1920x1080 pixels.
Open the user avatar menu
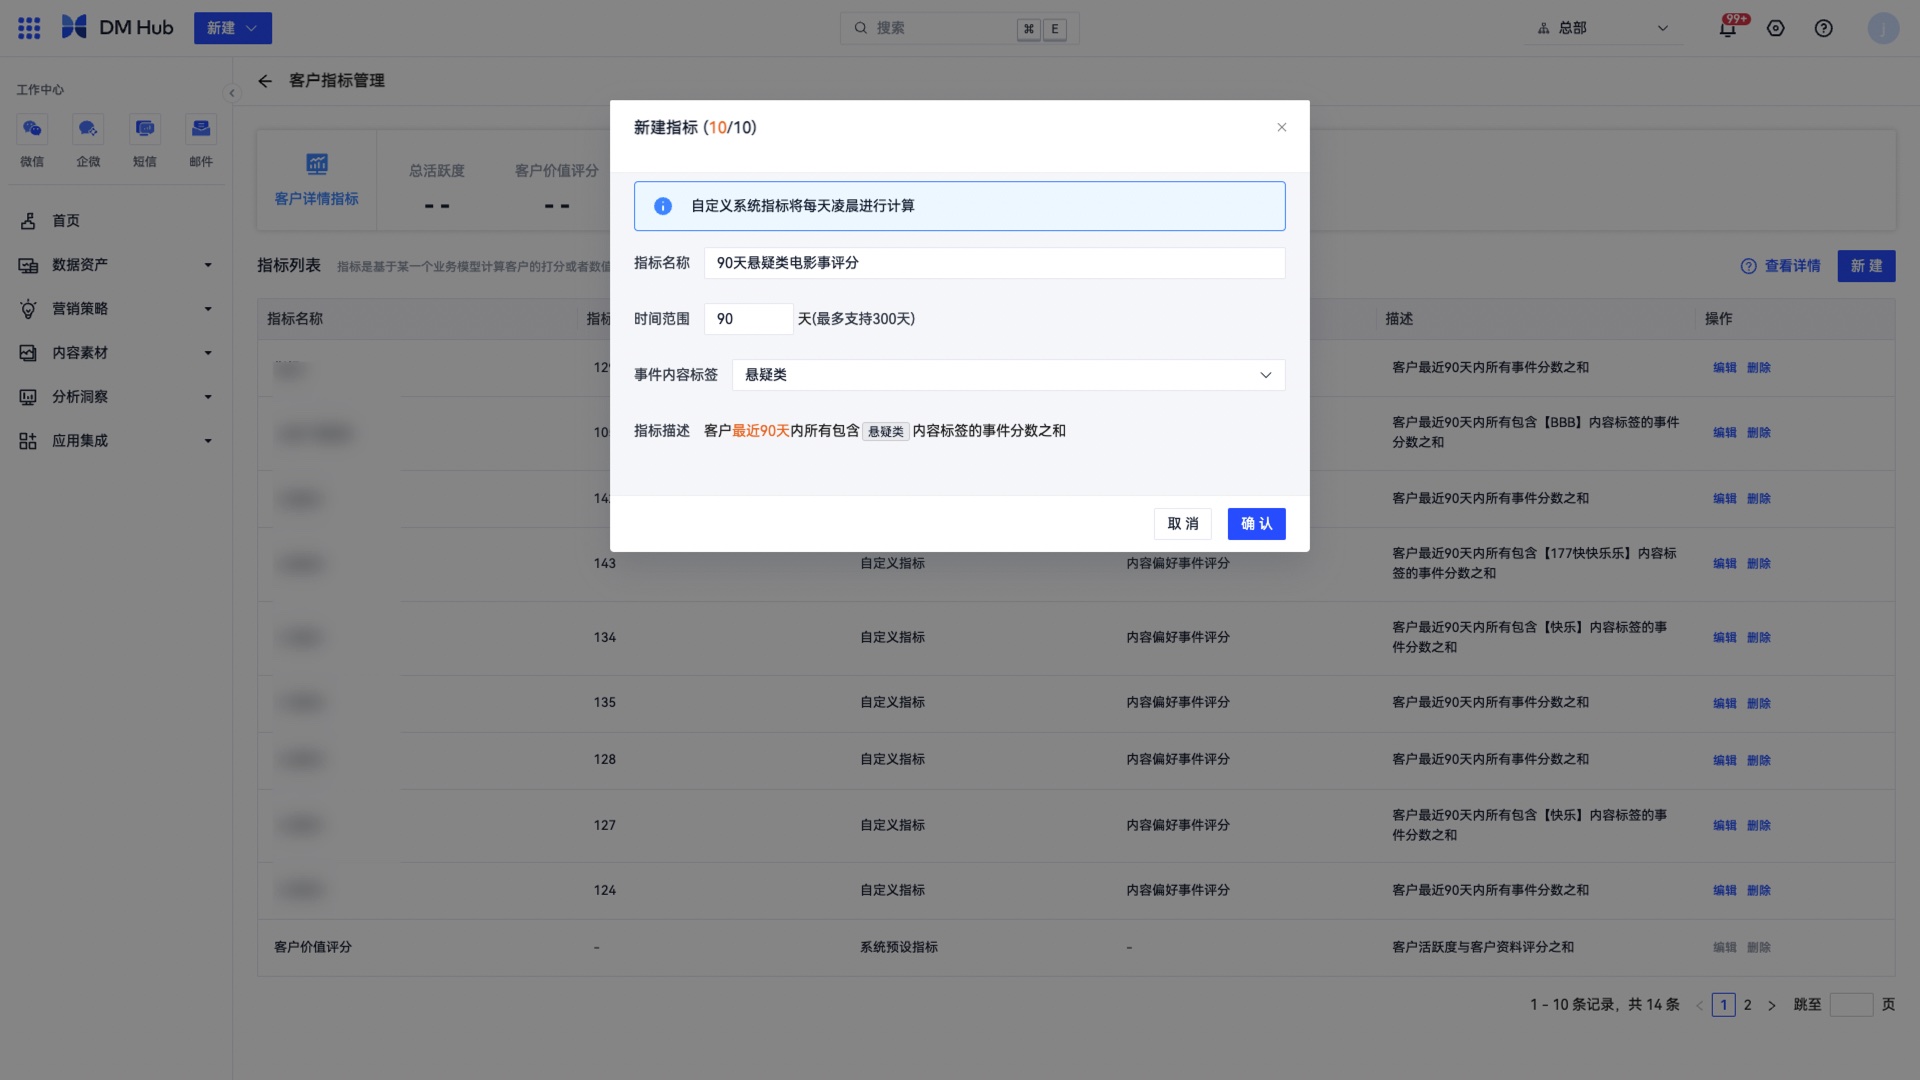tap(1883, 28)
